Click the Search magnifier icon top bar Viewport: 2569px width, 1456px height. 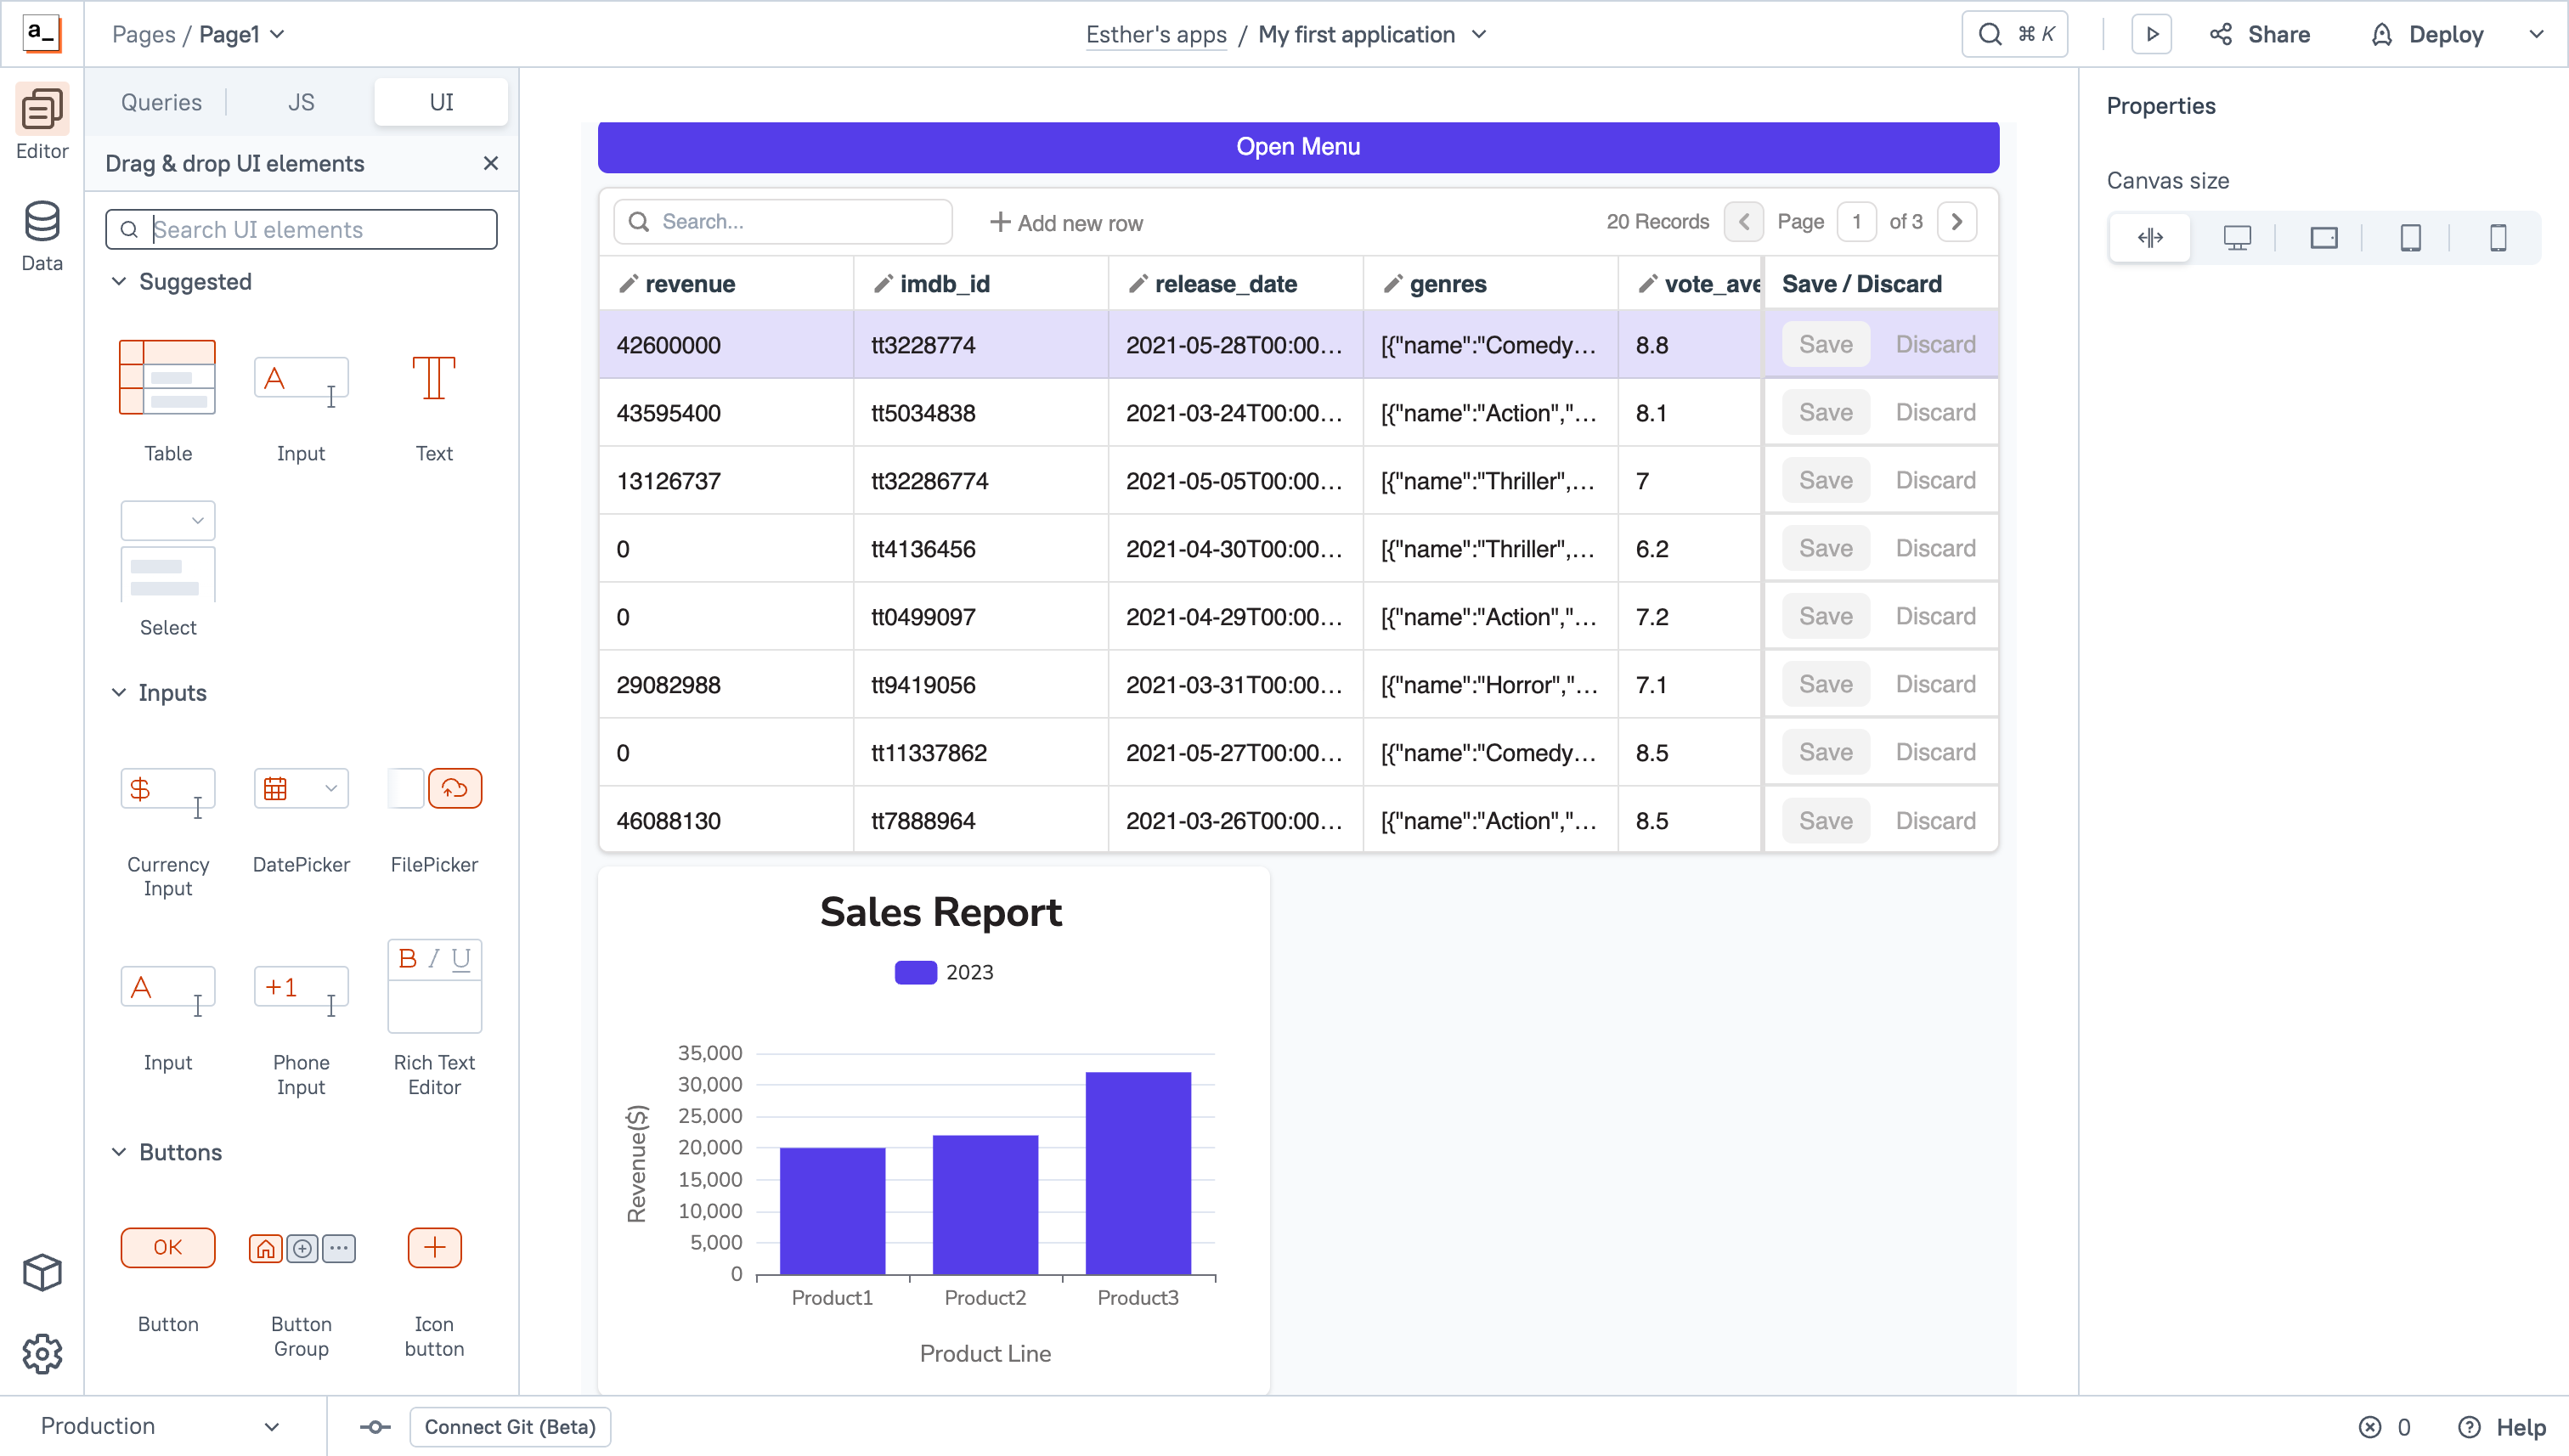1989,33
